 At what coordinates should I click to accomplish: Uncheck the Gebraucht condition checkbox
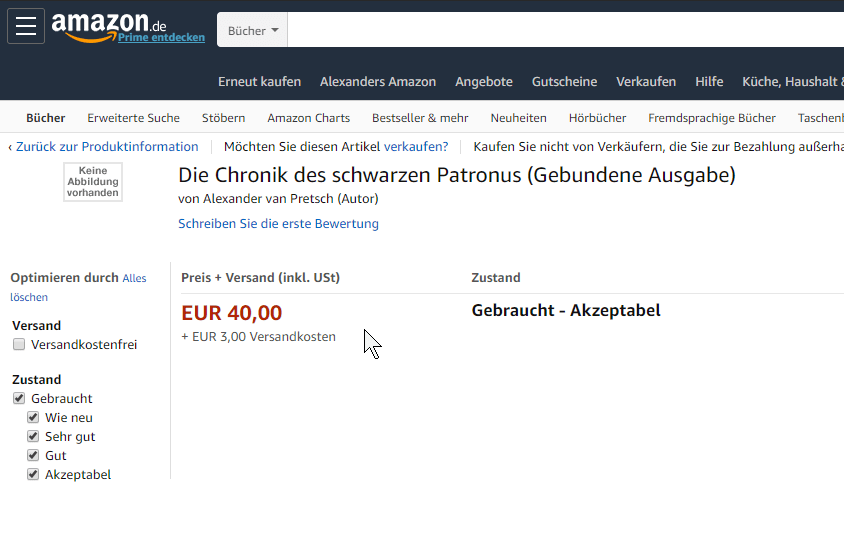(19, 399)
